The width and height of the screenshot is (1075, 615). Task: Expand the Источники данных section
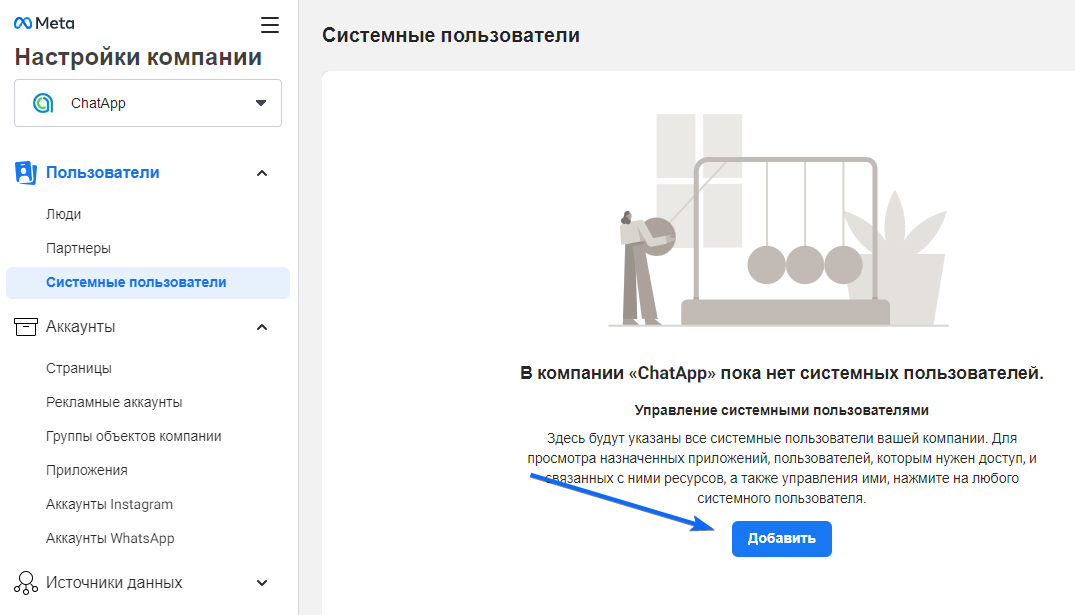(x=261, y=582)
